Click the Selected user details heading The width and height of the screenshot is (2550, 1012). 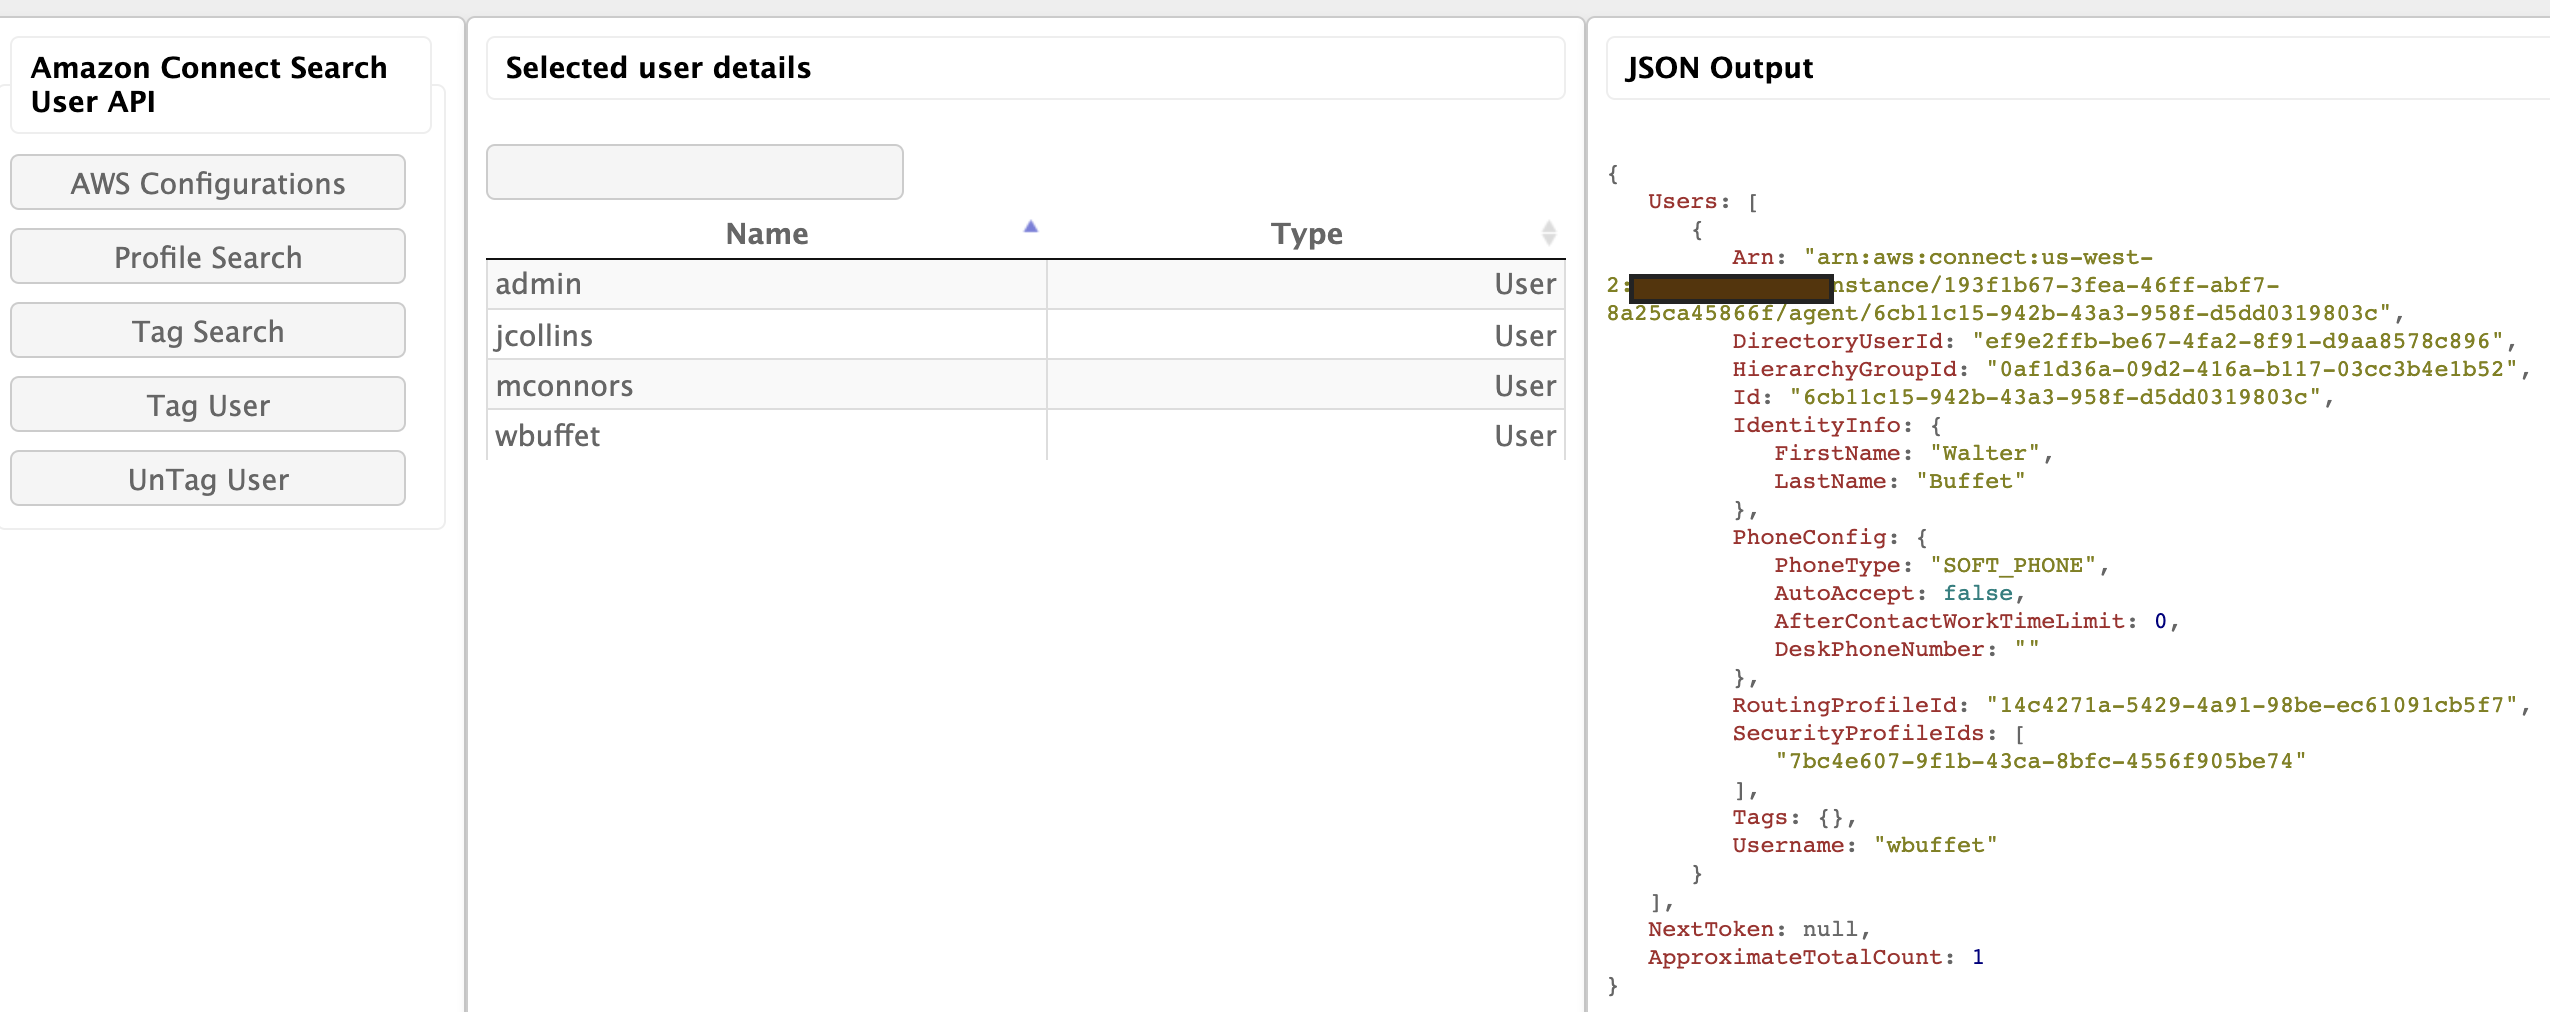pyautogui.click(x=658, y=67)
